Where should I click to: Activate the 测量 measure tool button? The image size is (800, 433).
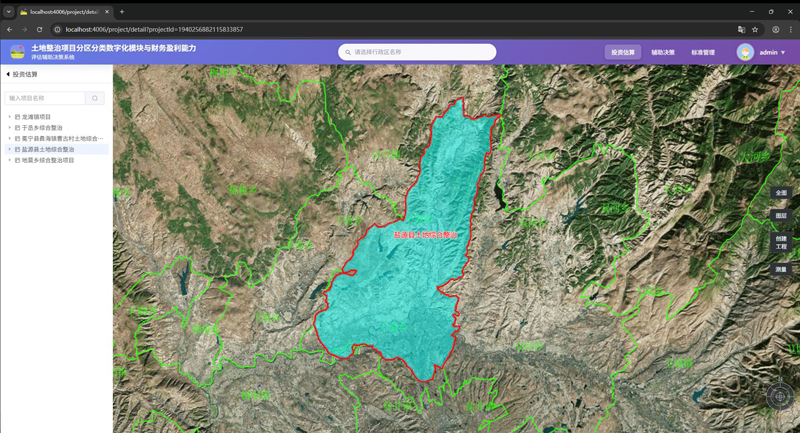781,270
